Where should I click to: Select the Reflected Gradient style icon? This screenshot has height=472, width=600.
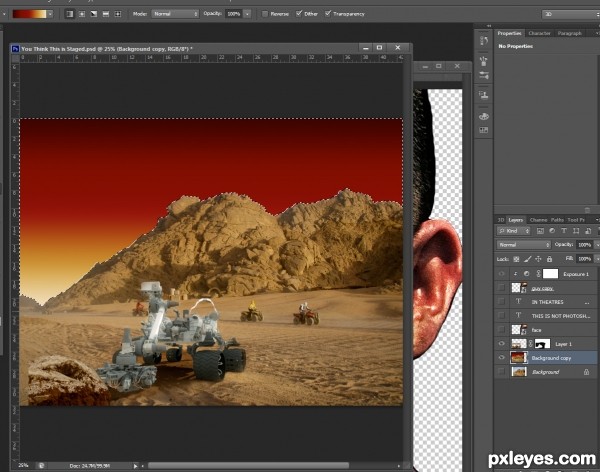[106, 14]
